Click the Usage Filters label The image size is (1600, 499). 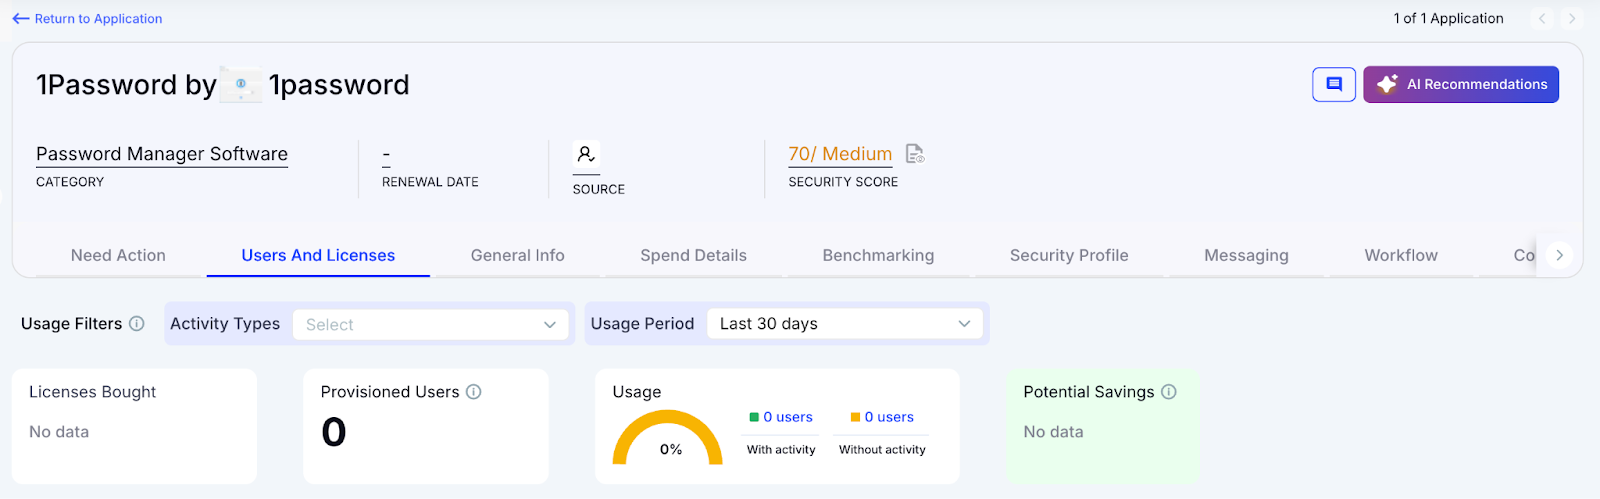click(71, 324)
